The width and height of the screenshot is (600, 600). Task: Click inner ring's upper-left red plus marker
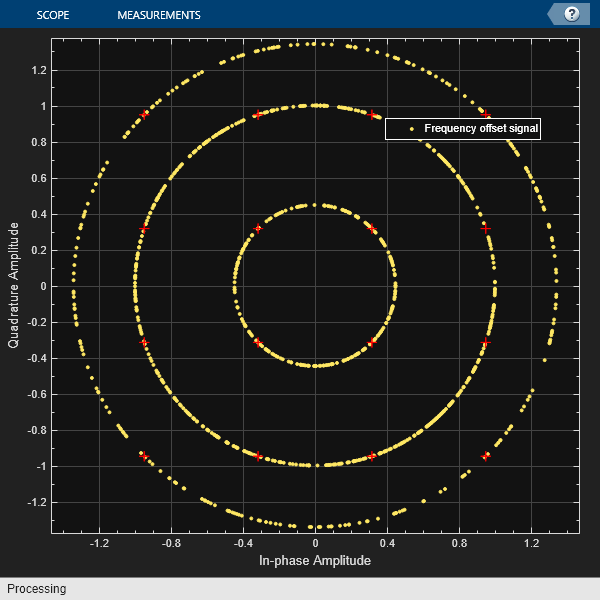[258, 229]
